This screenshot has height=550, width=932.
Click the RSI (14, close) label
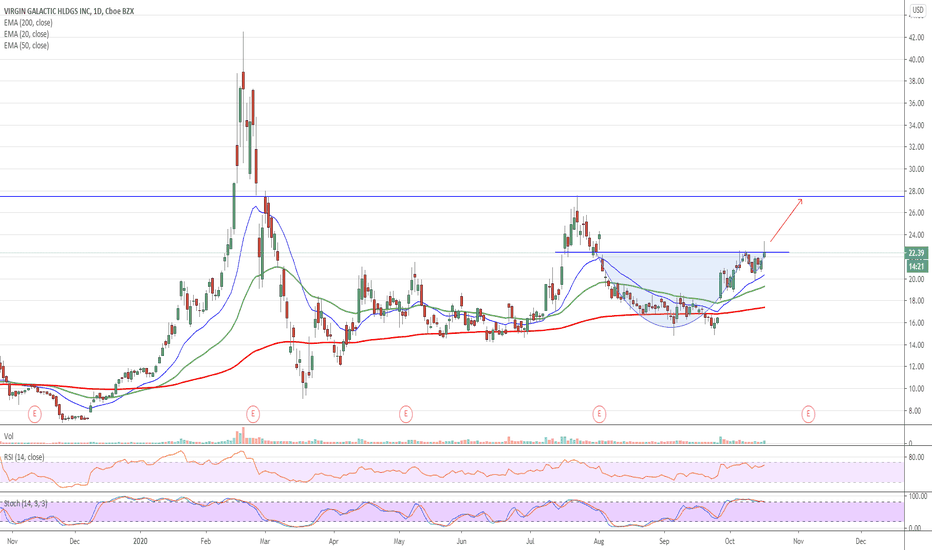(x=24, y=457)
